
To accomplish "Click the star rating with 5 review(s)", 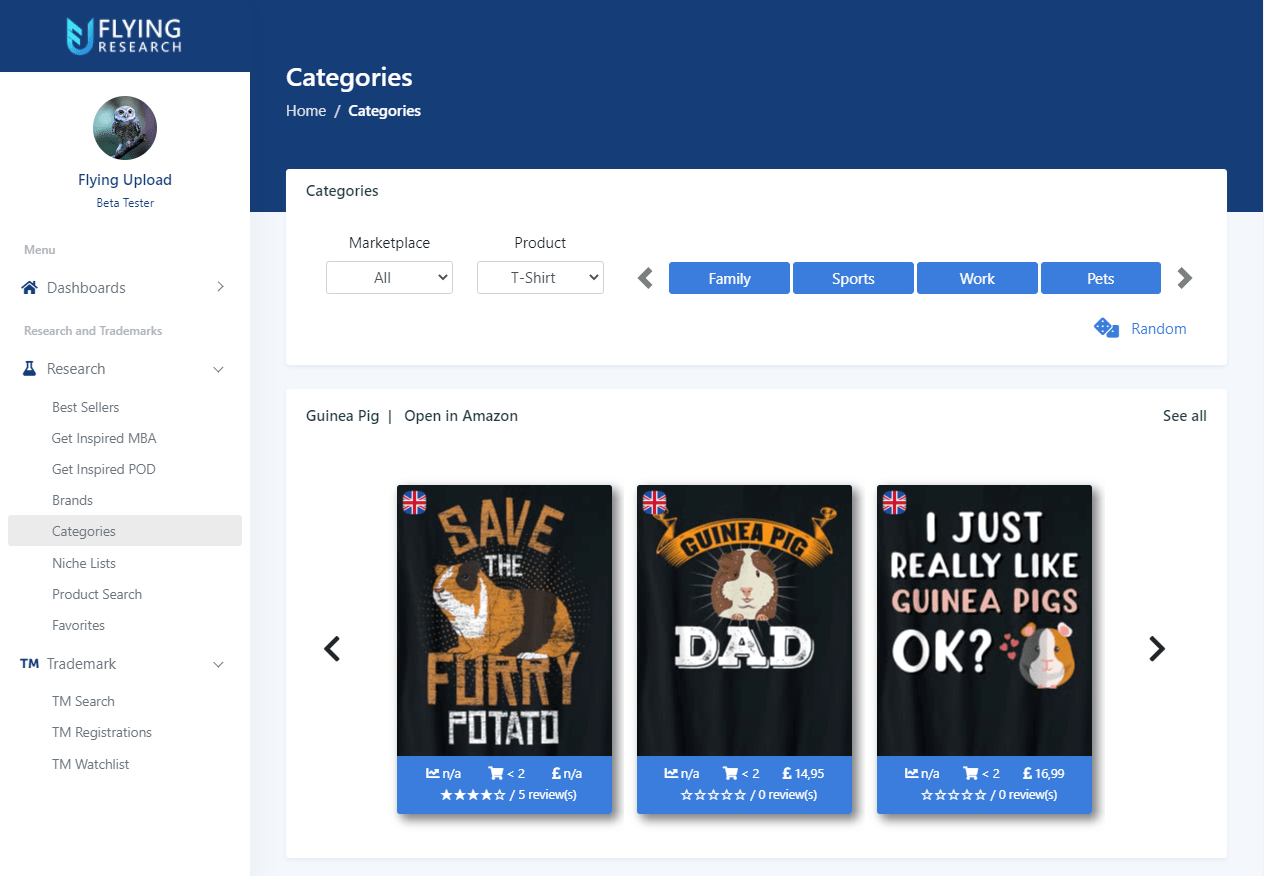I will [473, 795].
